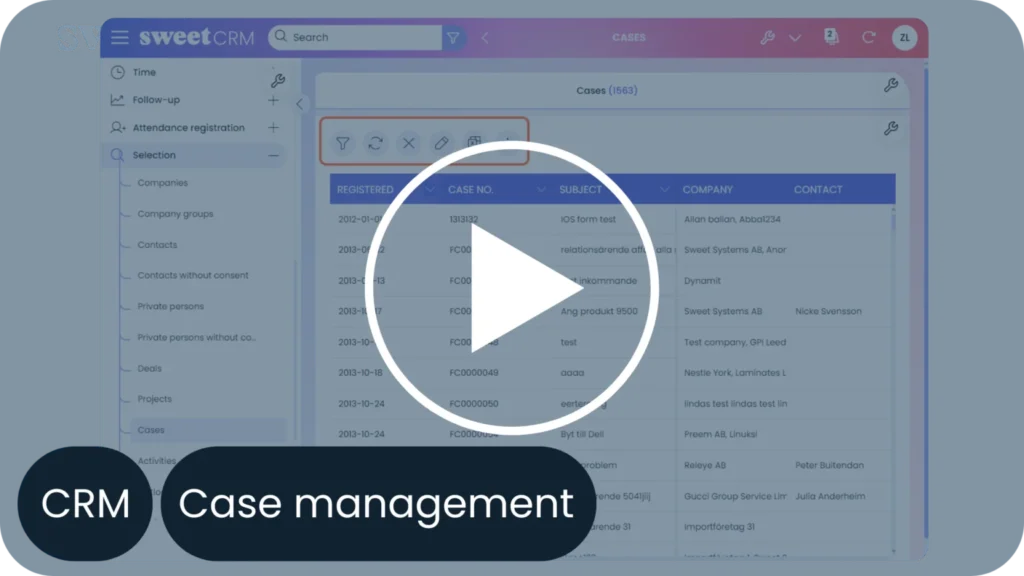Open the ZL user avatar menu
The height and width of the screenshot is (576, 1024).
click(x=904, y=37)
